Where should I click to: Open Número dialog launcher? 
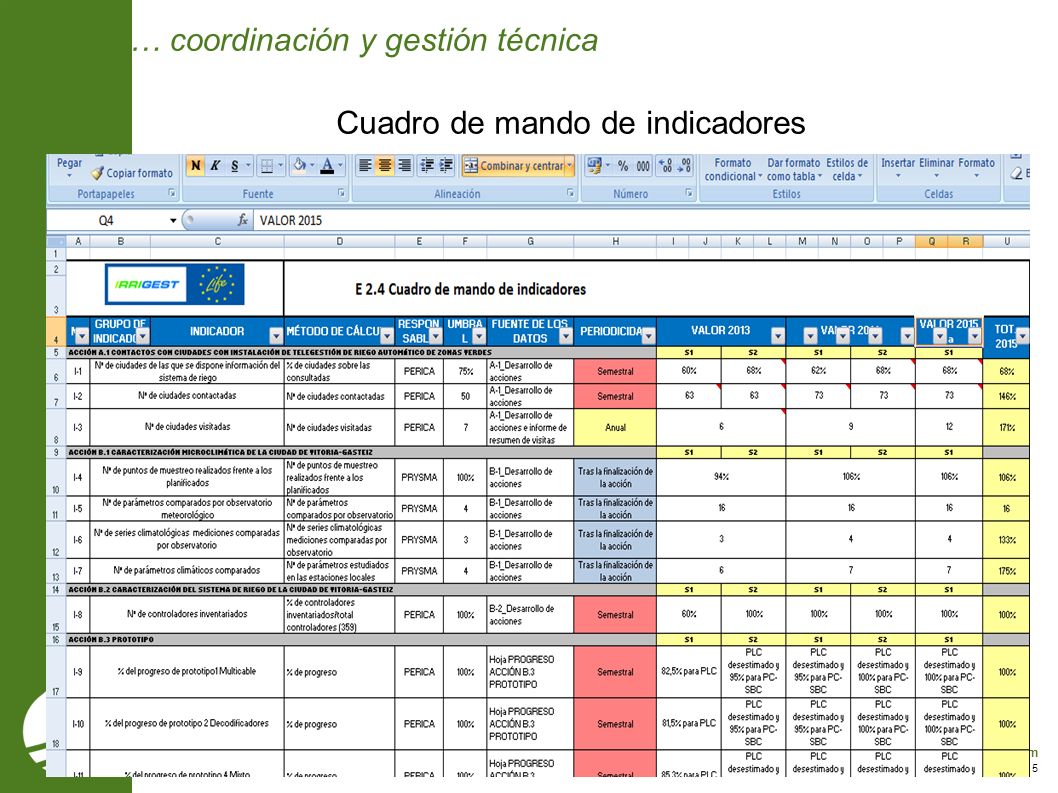point(689,193)
